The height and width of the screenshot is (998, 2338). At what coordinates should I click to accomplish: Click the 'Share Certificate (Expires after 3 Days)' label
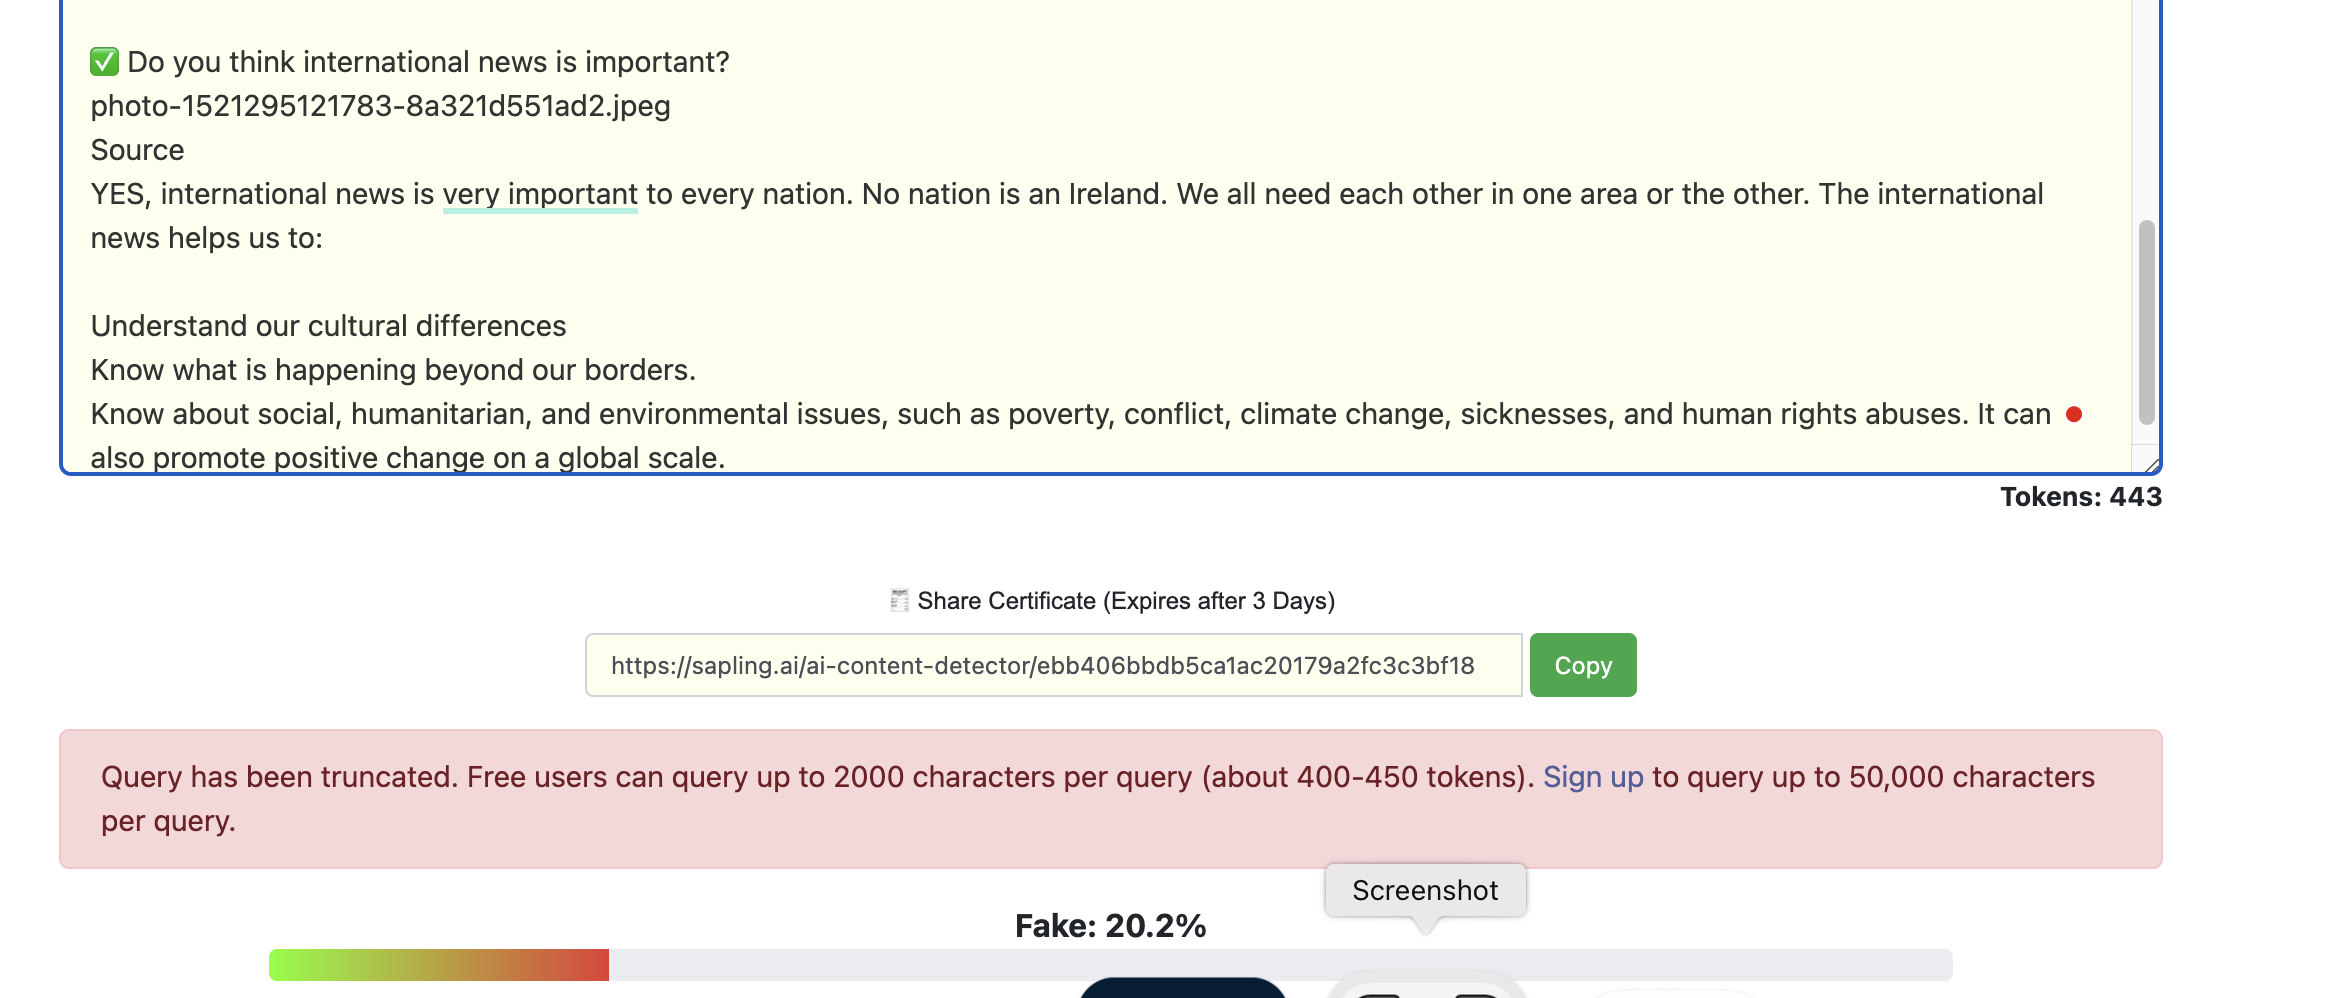[1126, 601]
